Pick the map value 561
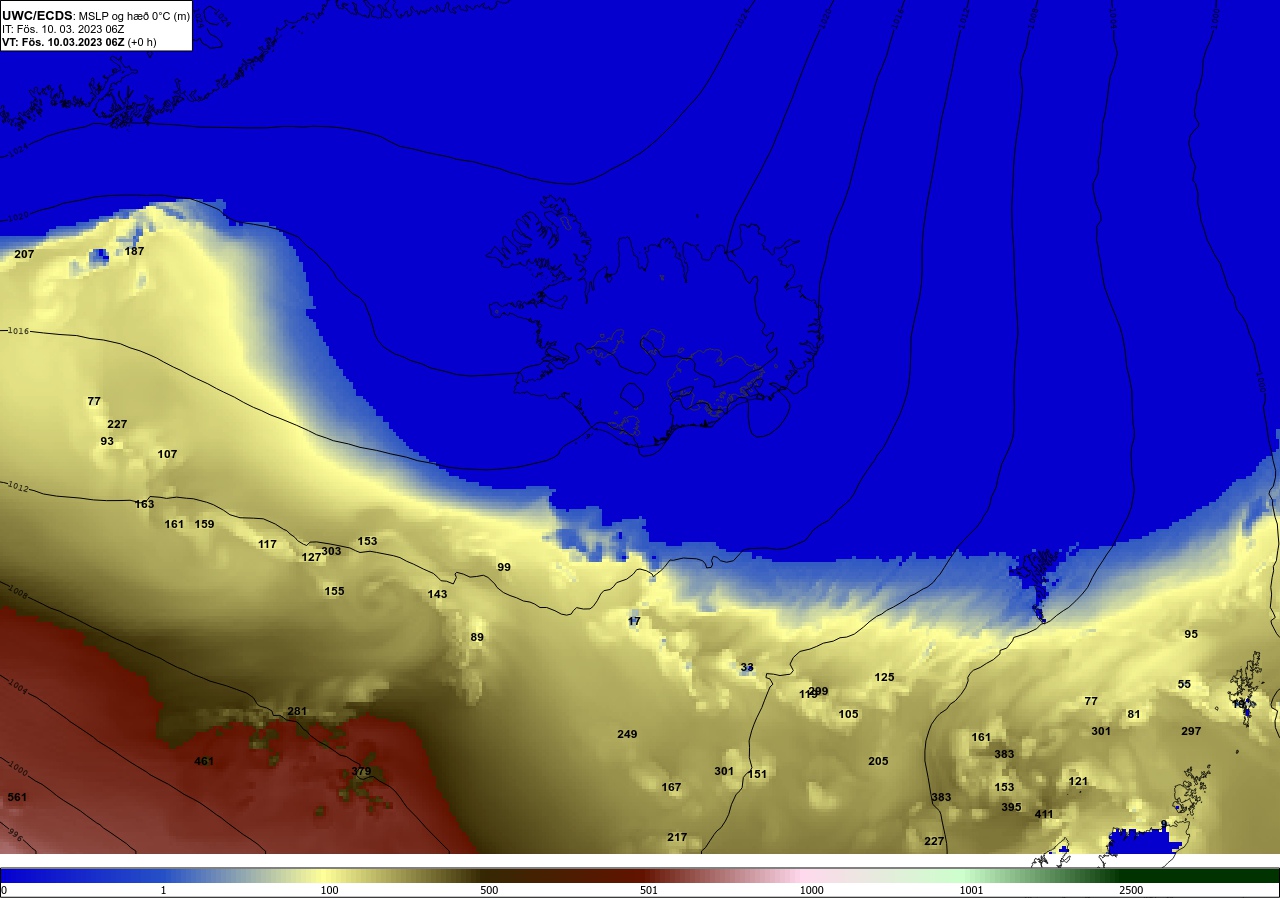The image size is (1280, 898). click(x=17, y=797)
